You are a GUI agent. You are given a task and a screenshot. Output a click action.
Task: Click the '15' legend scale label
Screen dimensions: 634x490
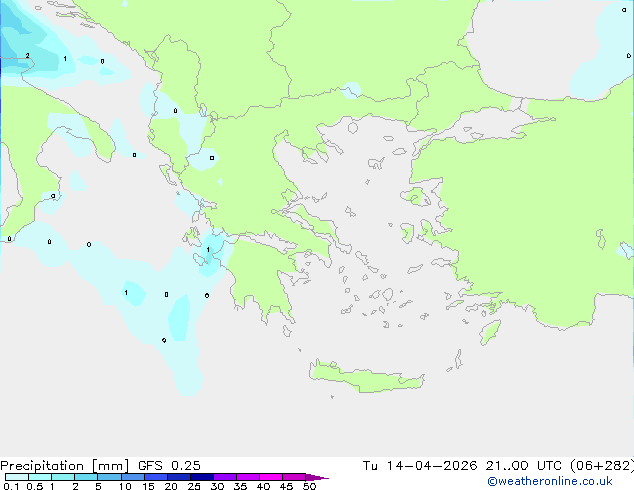point(148,486)
